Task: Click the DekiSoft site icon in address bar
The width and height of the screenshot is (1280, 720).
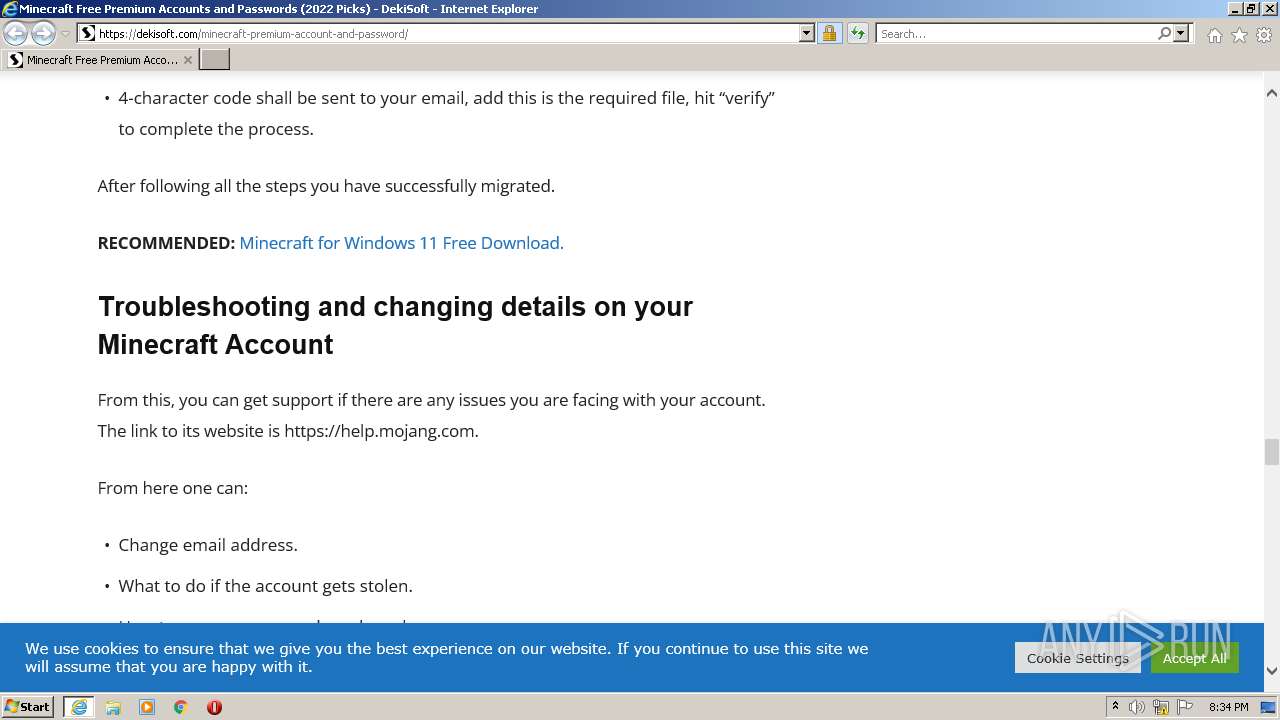Action: (x=88, y=33)
